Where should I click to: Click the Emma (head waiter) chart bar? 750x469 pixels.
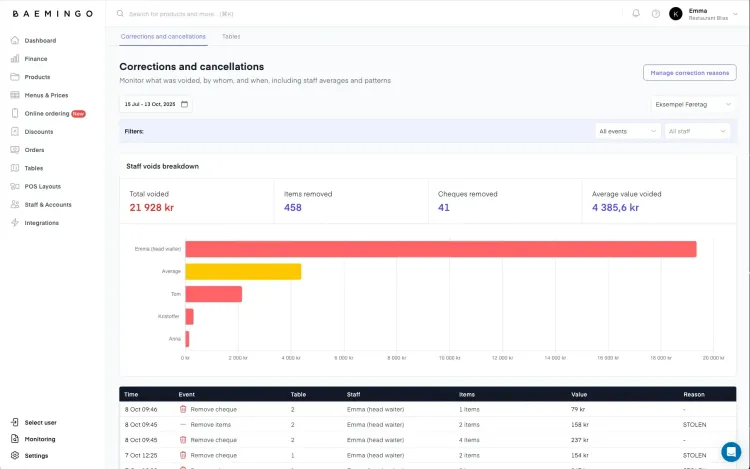[x=440, y=249]
